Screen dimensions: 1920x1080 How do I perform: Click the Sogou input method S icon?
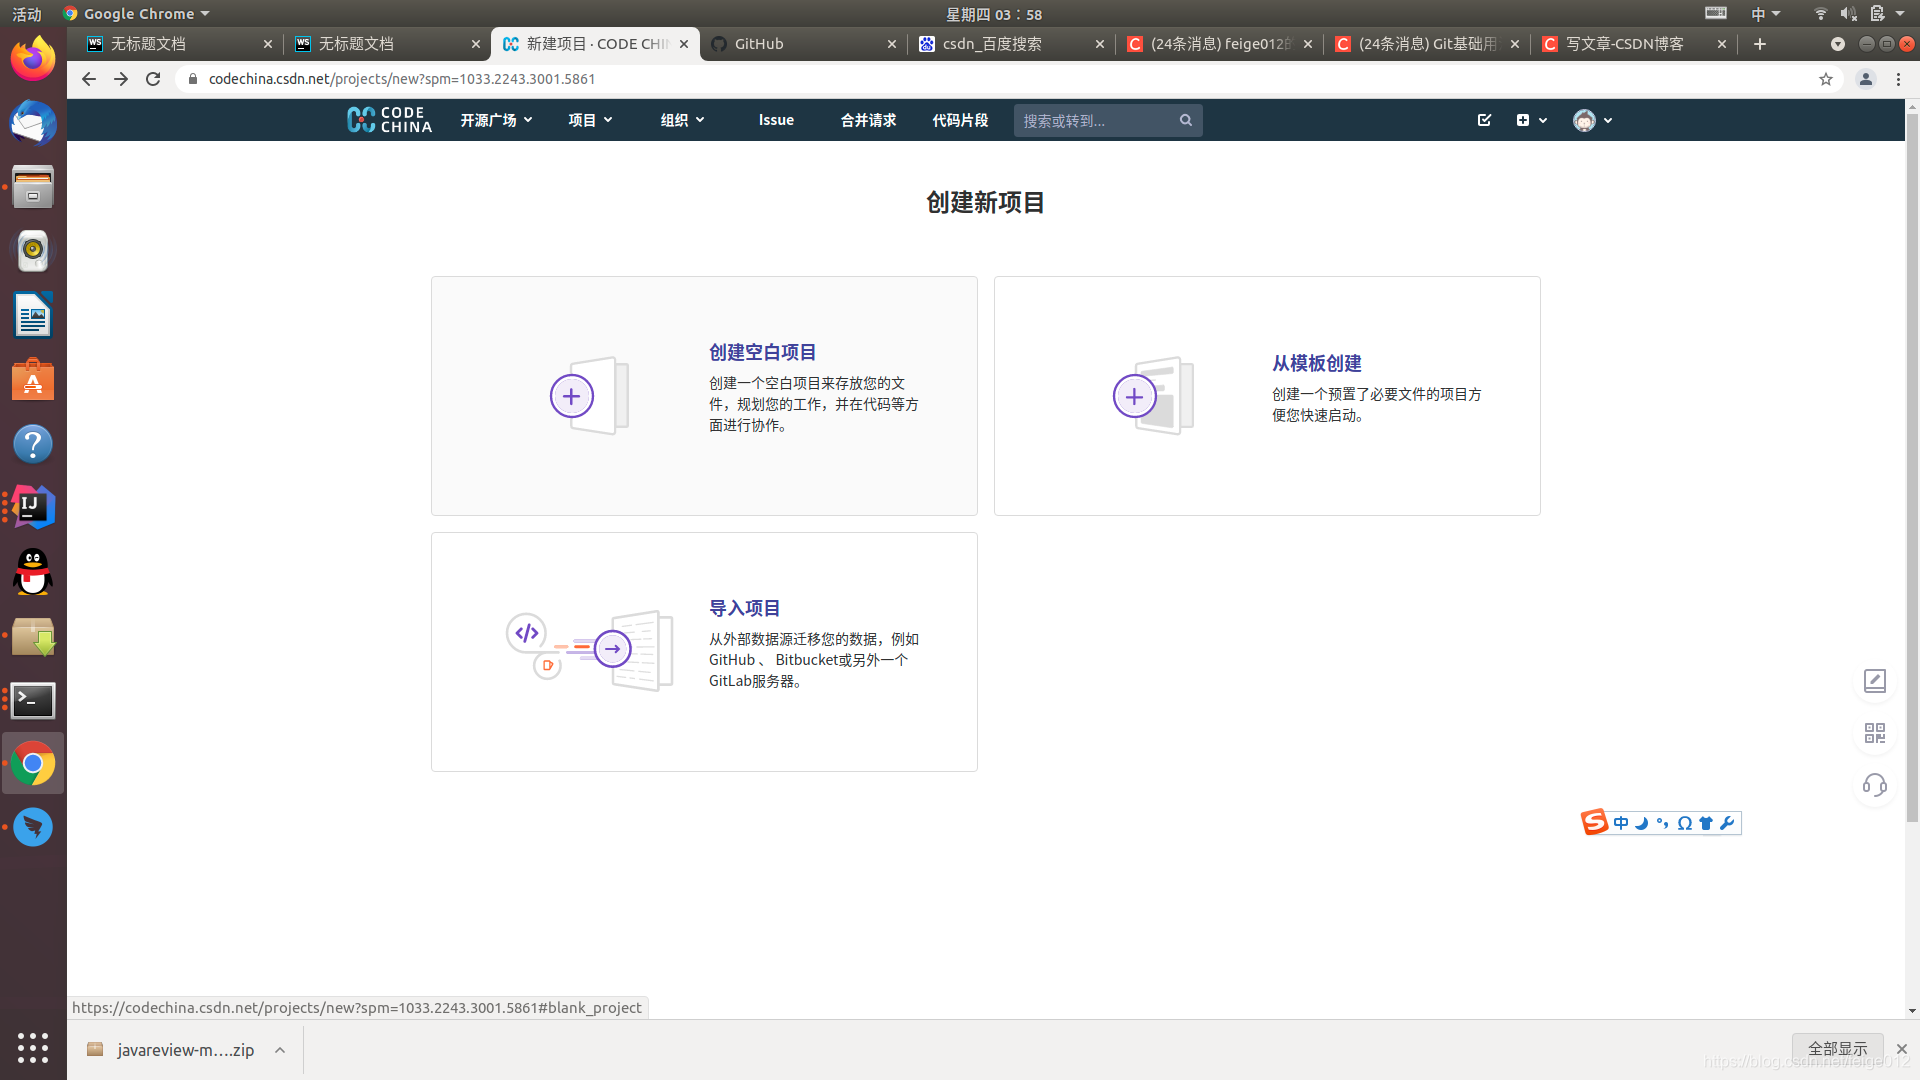click(1594, 822)
